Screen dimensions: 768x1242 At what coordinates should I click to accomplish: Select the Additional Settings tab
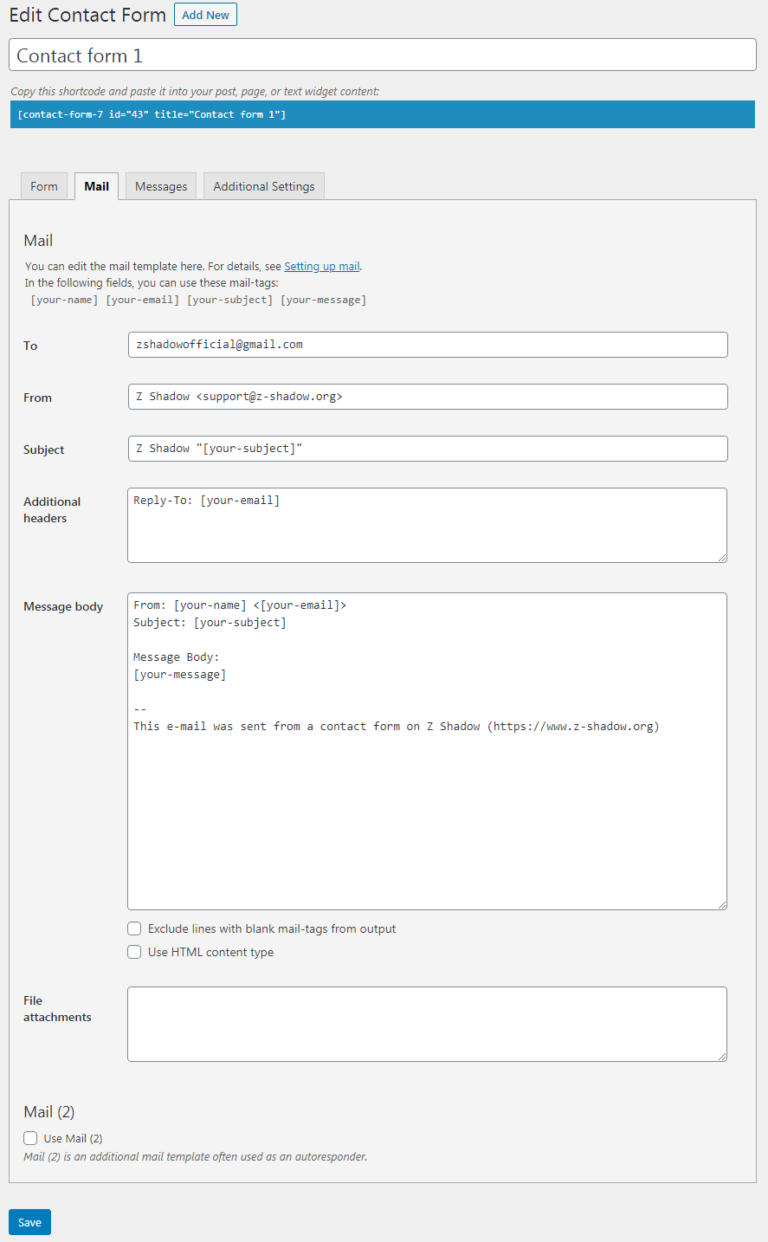[x=263, y=186]
